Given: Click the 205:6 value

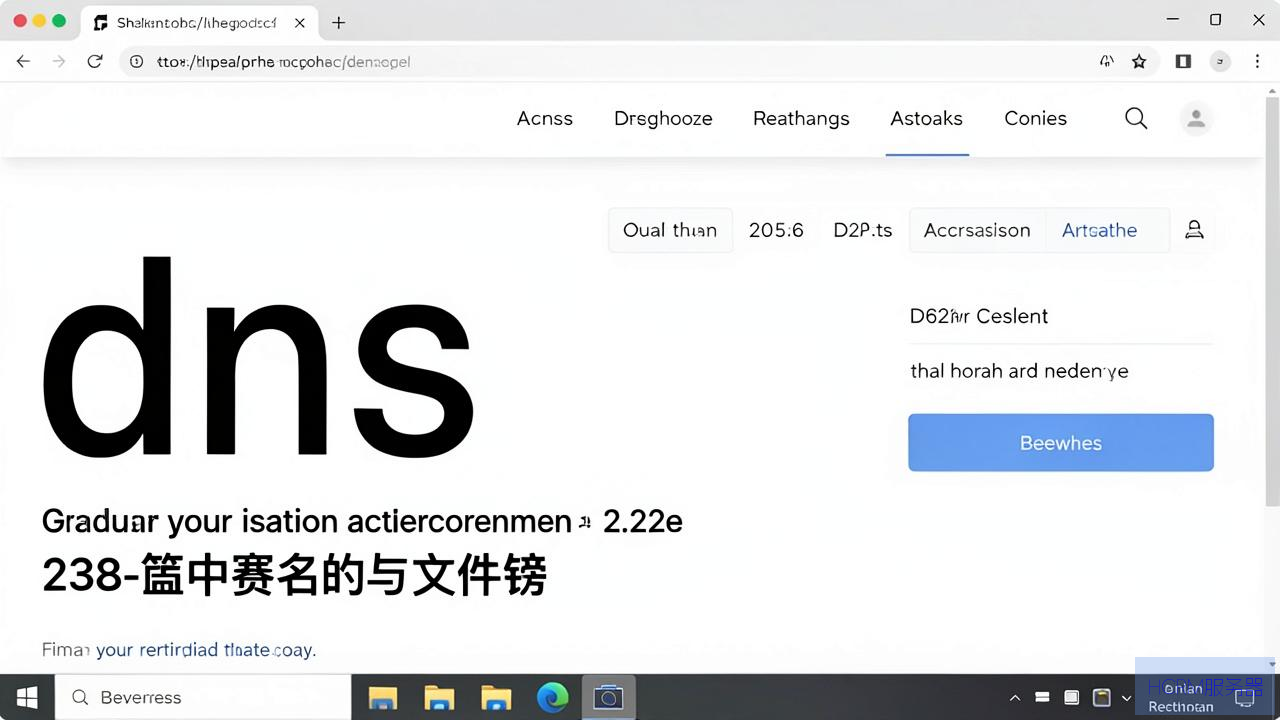Looking at the screenshot, I should pos(776,230).
